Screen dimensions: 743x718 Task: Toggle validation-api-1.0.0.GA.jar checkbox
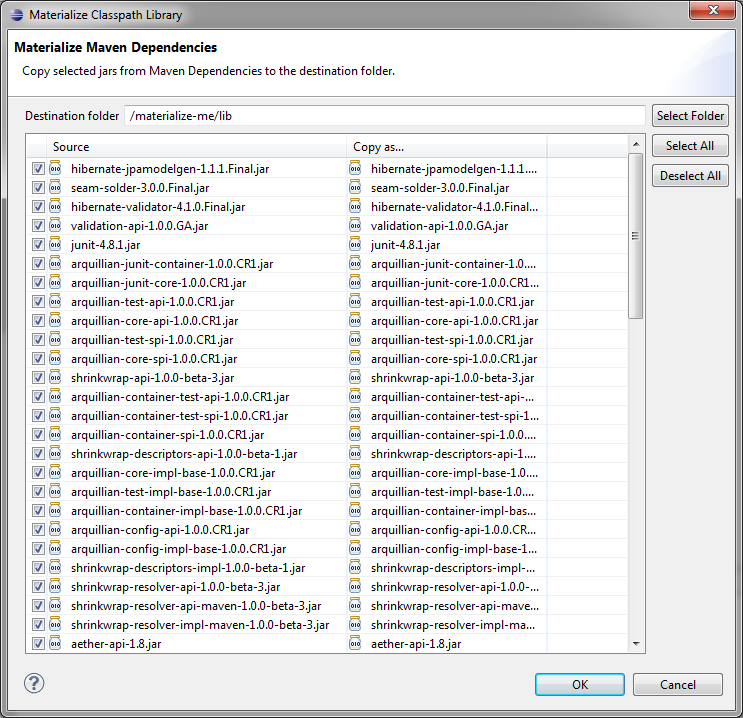click(x=38, y=226)
